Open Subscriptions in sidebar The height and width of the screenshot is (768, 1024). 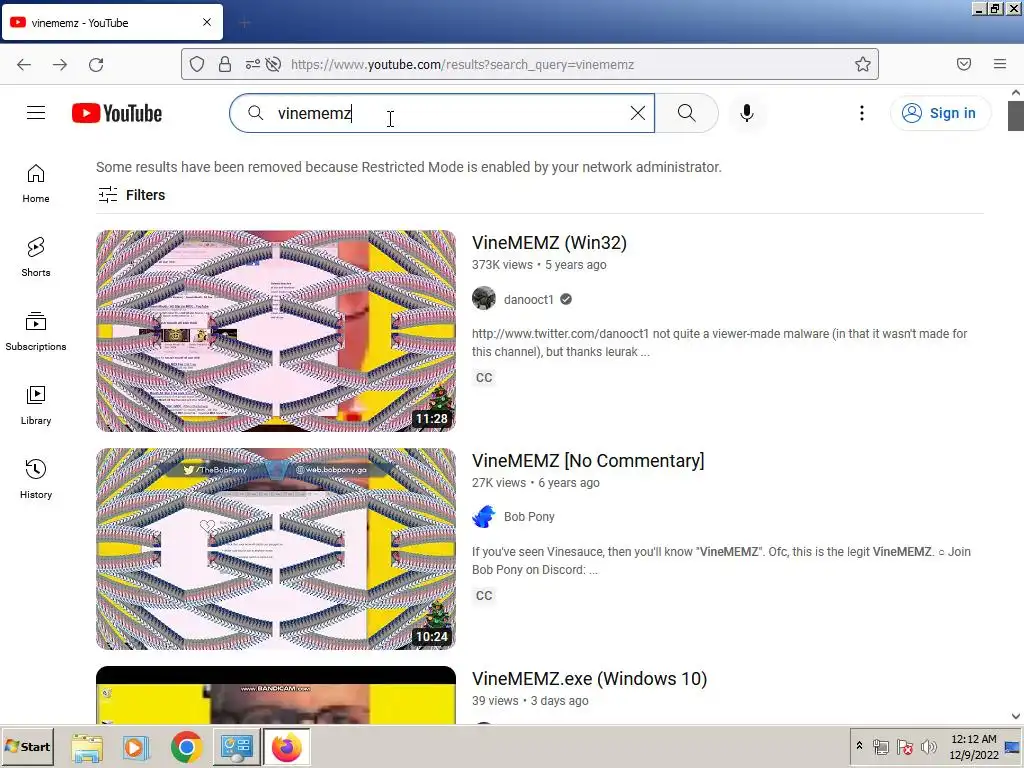pyautogui.click(x=36, y=331)
